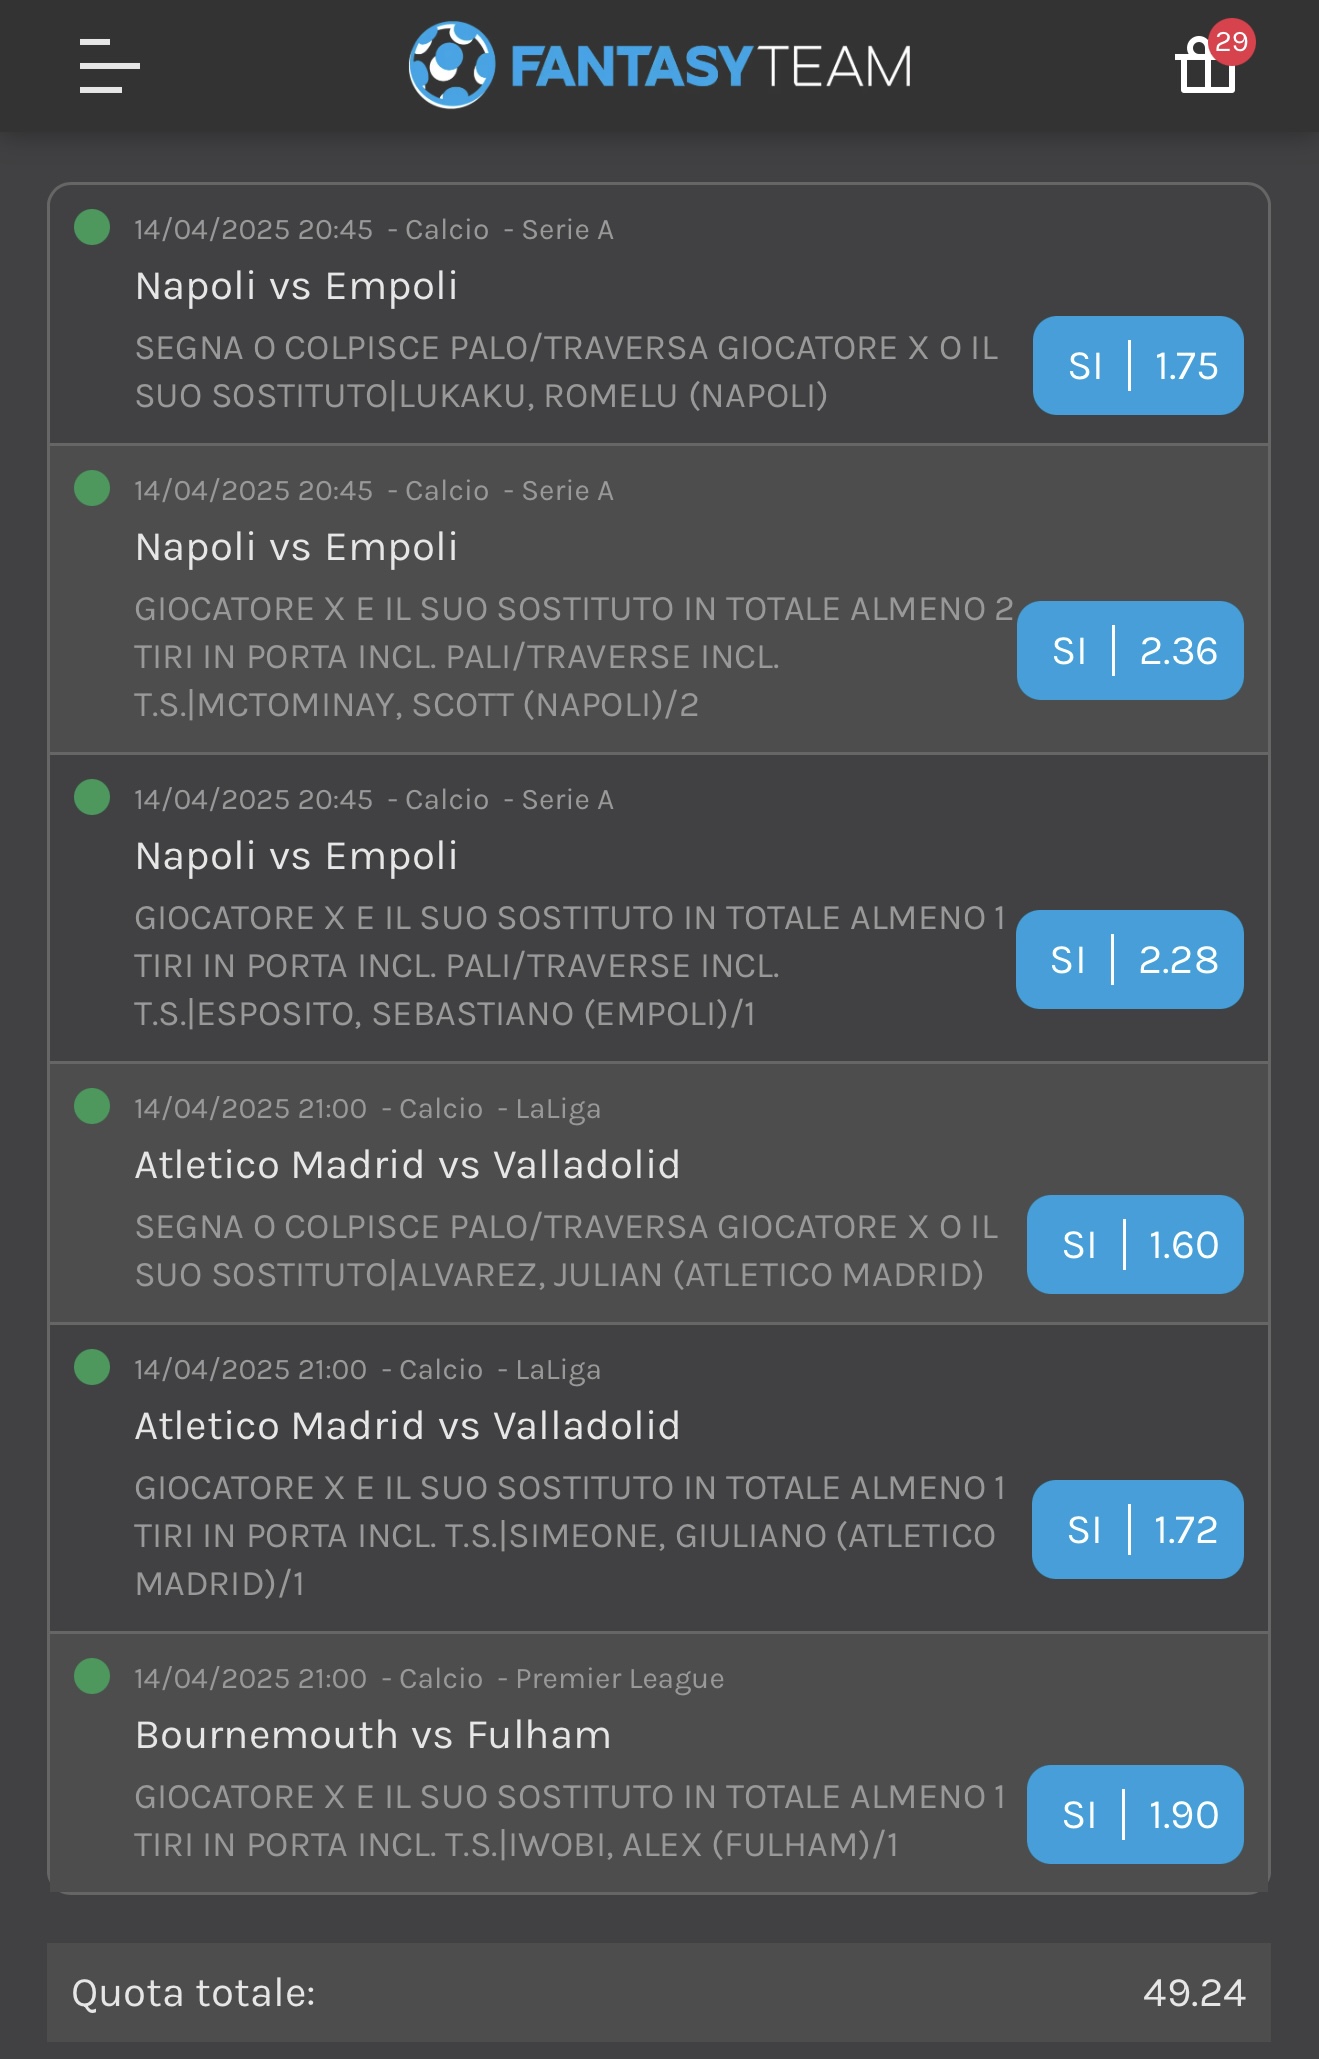Tap the Fantasy Team soccer ball logo
This screenshot has height=2059, width=1319.
[x=452, y=66]
